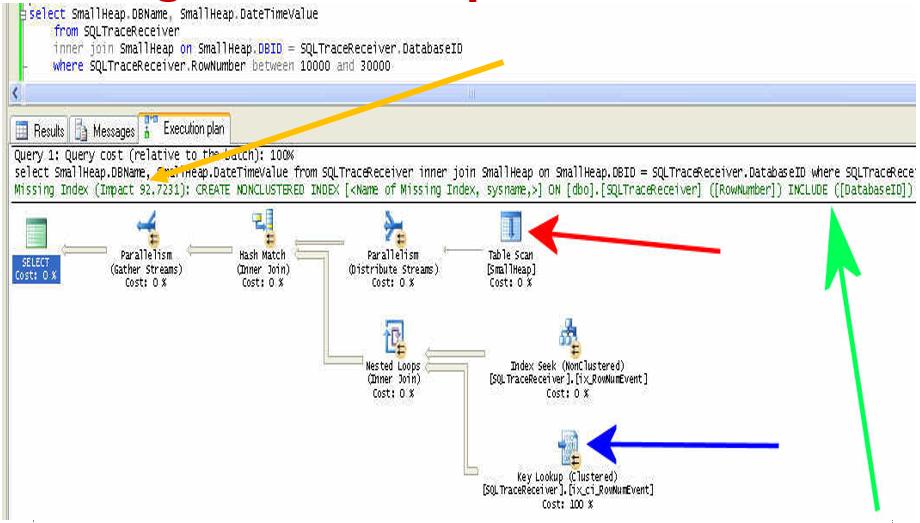Click the green Missing Index suggestion text

click(464, 190)
